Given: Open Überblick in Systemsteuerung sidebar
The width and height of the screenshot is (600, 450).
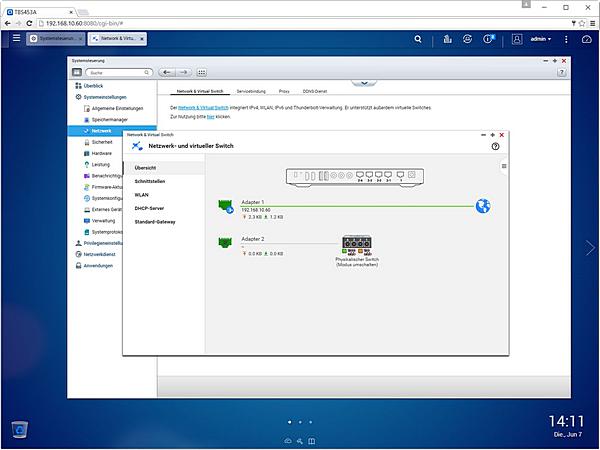Looking at the screenshot, I should tap(89, 86).
